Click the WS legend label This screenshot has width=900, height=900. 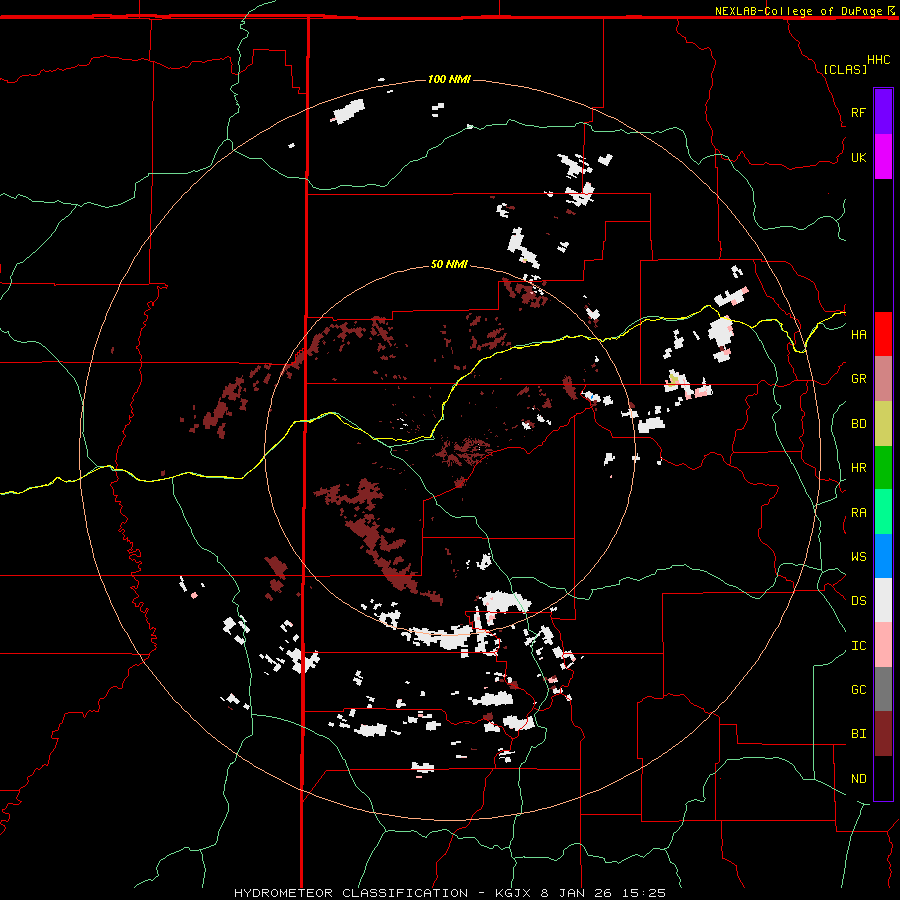point(858,557)
